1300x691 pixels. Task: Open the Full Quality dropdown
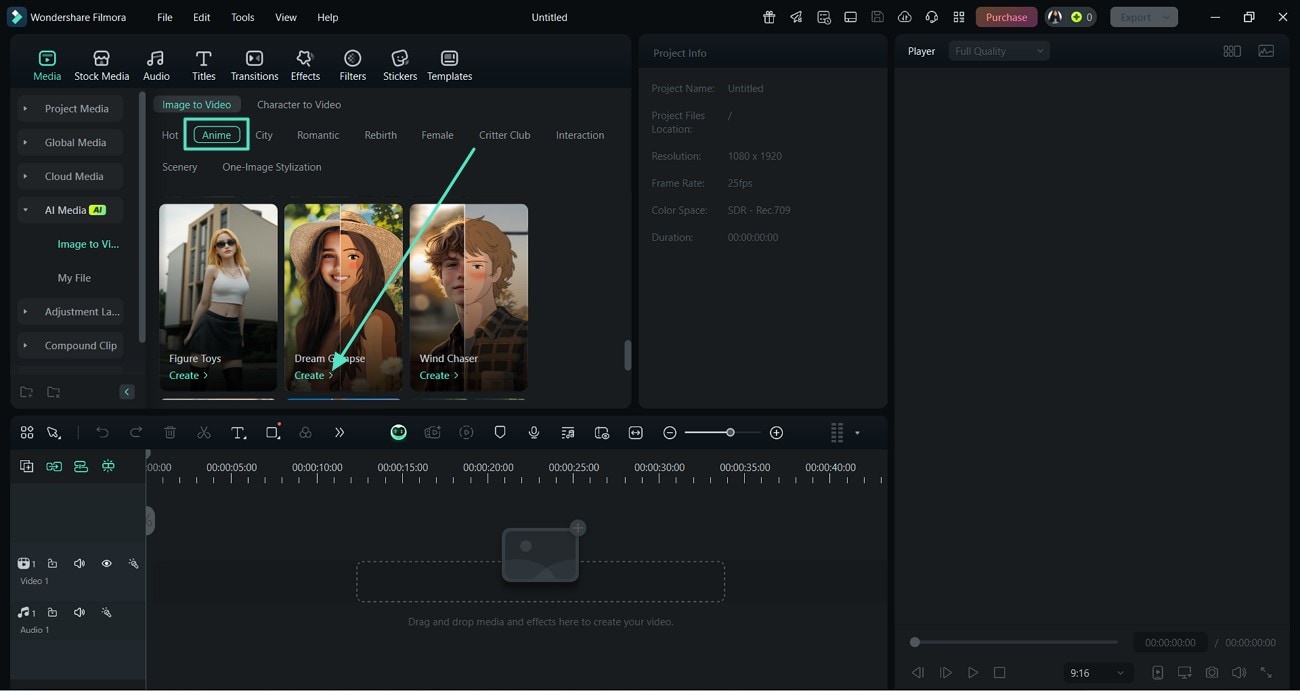click(x=999, y=51)
